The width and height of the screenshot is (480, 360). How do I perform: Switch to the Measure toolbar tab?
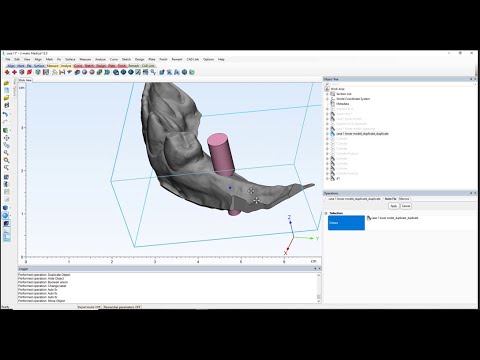pyautogui.click(x=52, y=66)
